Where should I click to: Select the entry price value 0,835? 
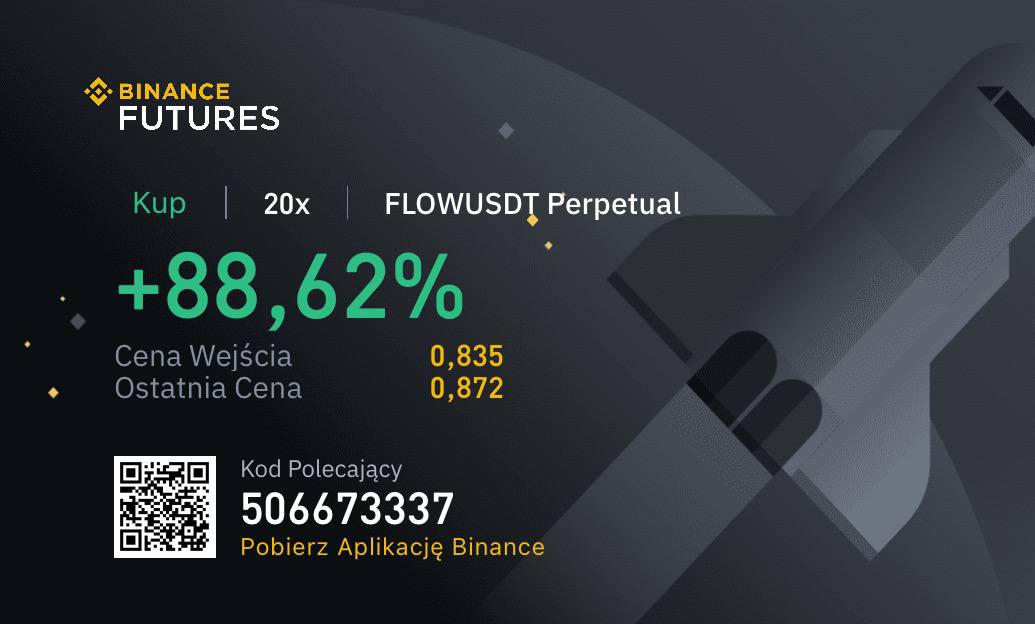point(466,356)
